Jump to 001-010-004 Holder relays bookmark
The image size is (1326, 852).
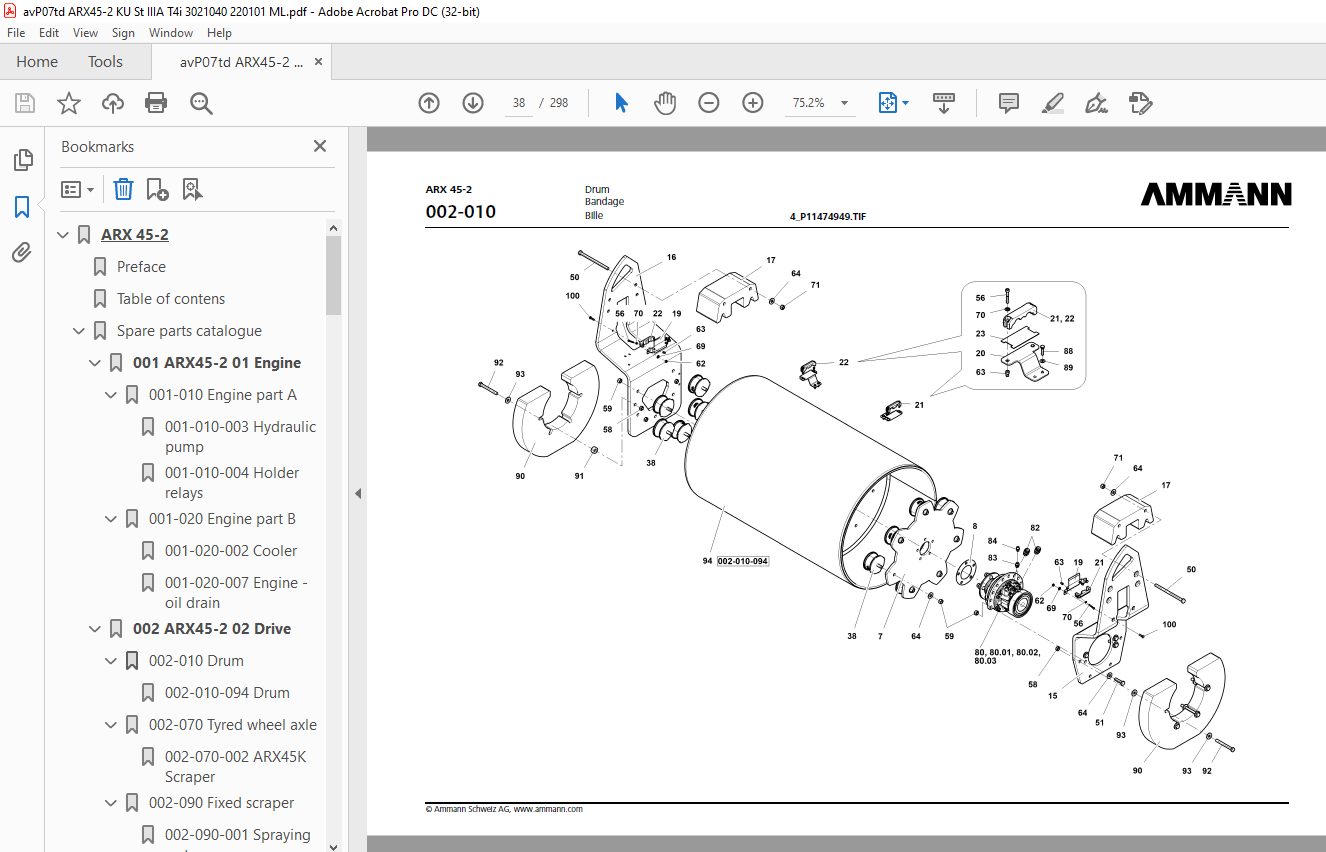pyautogui.click(x=232, y=483)
